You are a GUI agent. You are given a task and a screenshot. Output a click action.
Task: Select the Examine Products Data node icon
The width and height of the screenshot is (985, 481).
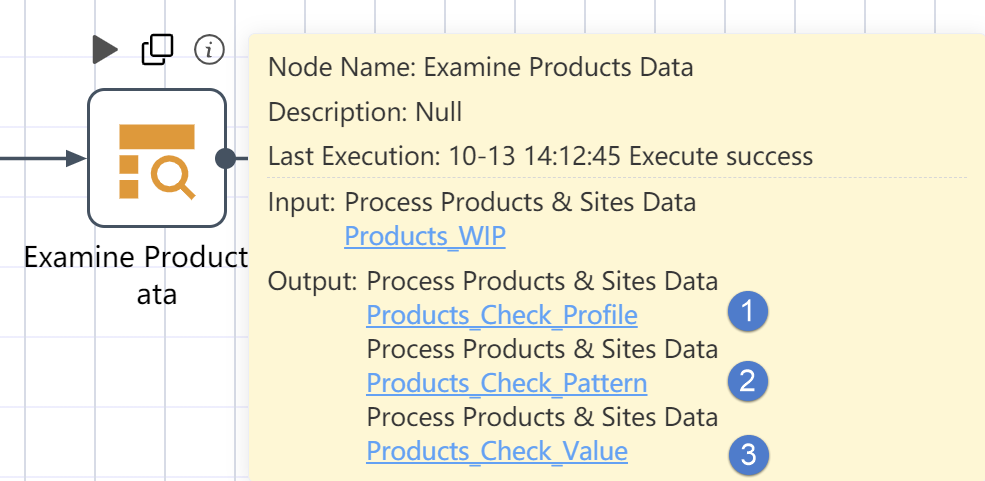tap(156, 158)
